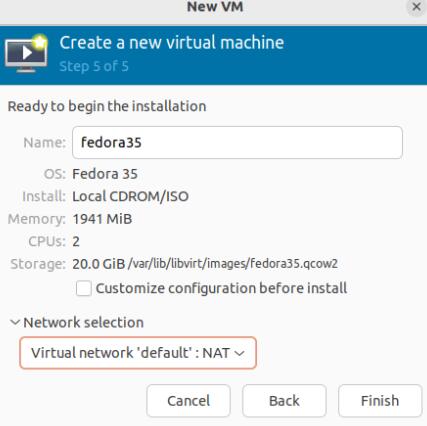
Task: Close the New VM dialog window
Action: 416,7
